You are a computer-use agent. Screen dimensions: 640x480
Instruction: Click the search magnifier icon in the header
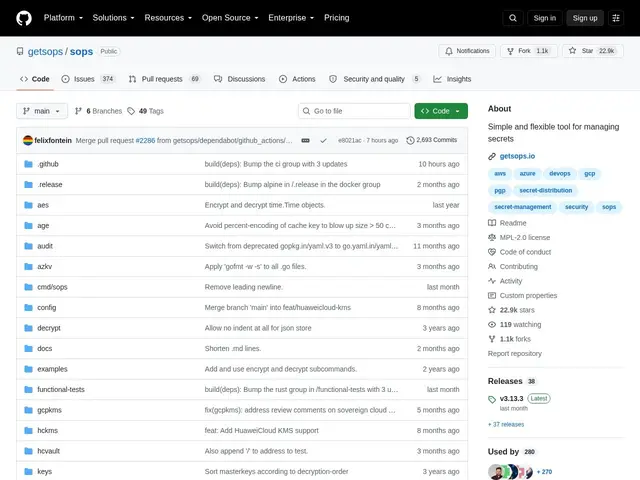(x=513, y=18)
